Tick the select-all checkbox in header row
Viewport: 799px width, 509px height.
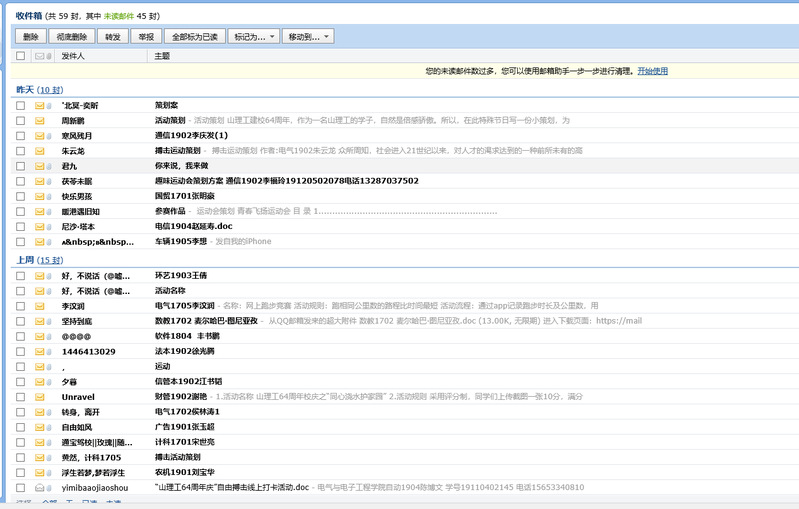point(20,56)
